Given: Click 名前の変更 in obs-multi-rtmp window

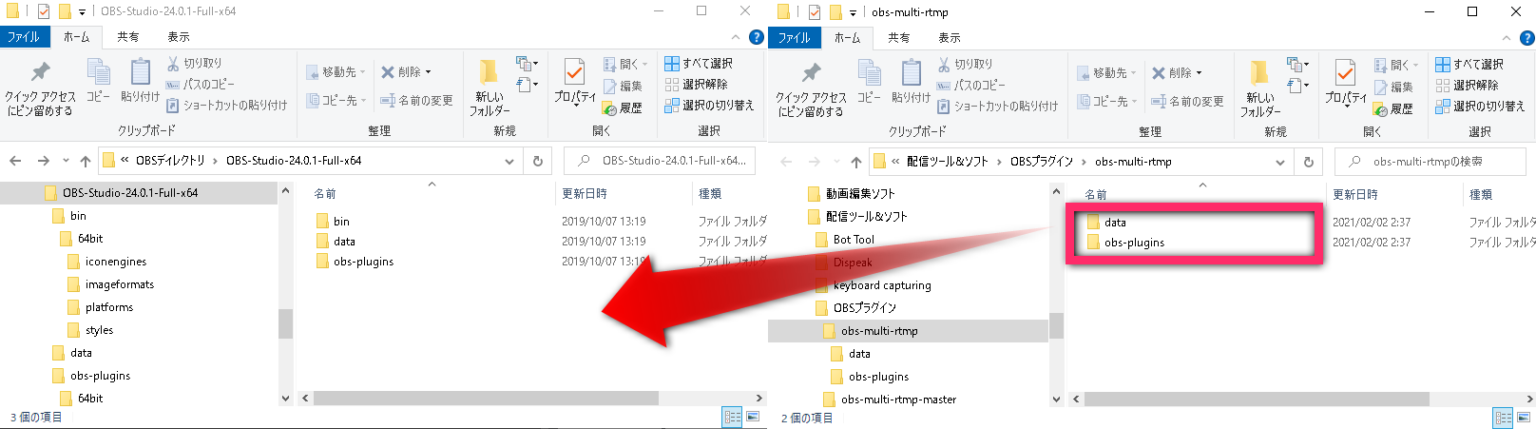Looking at the screenshot, I should [x=1187, y=101].
